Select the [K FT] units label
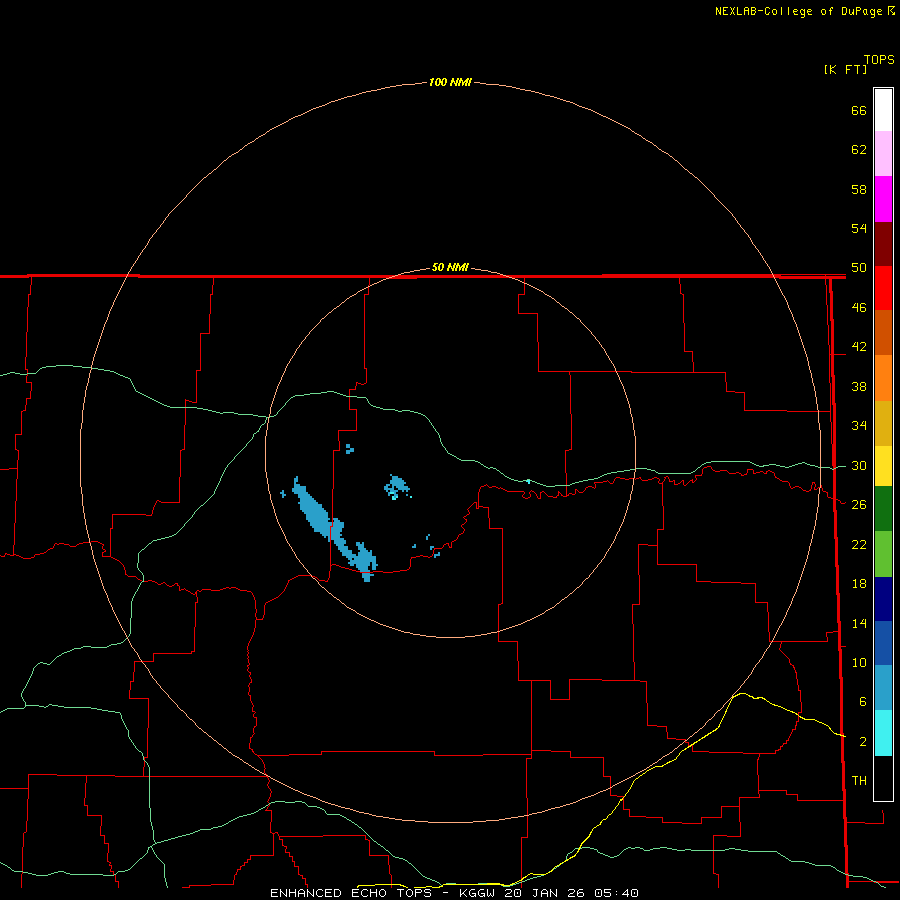The width and height of the screenshot is (900, 900). click(845, 69)
